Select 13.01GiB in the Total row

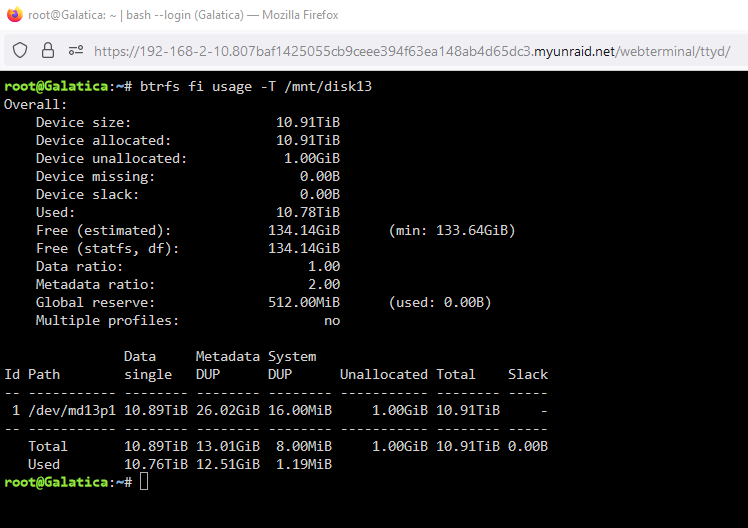[x=228, y=446]
